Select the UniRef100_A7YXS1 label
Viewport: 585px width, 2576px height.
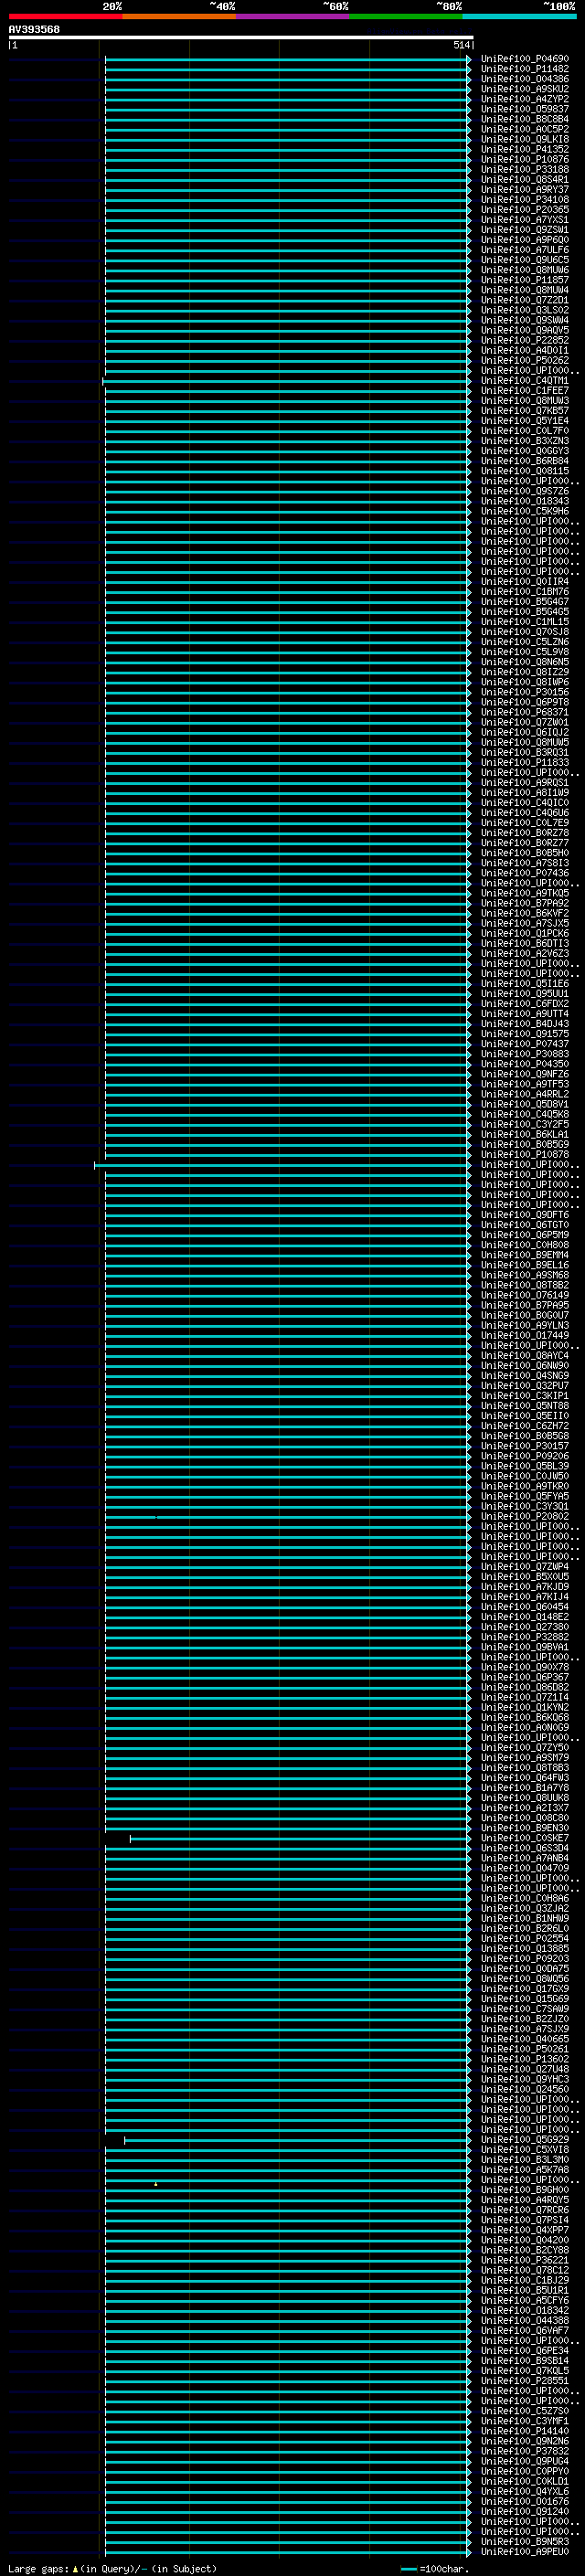(524, 220)
